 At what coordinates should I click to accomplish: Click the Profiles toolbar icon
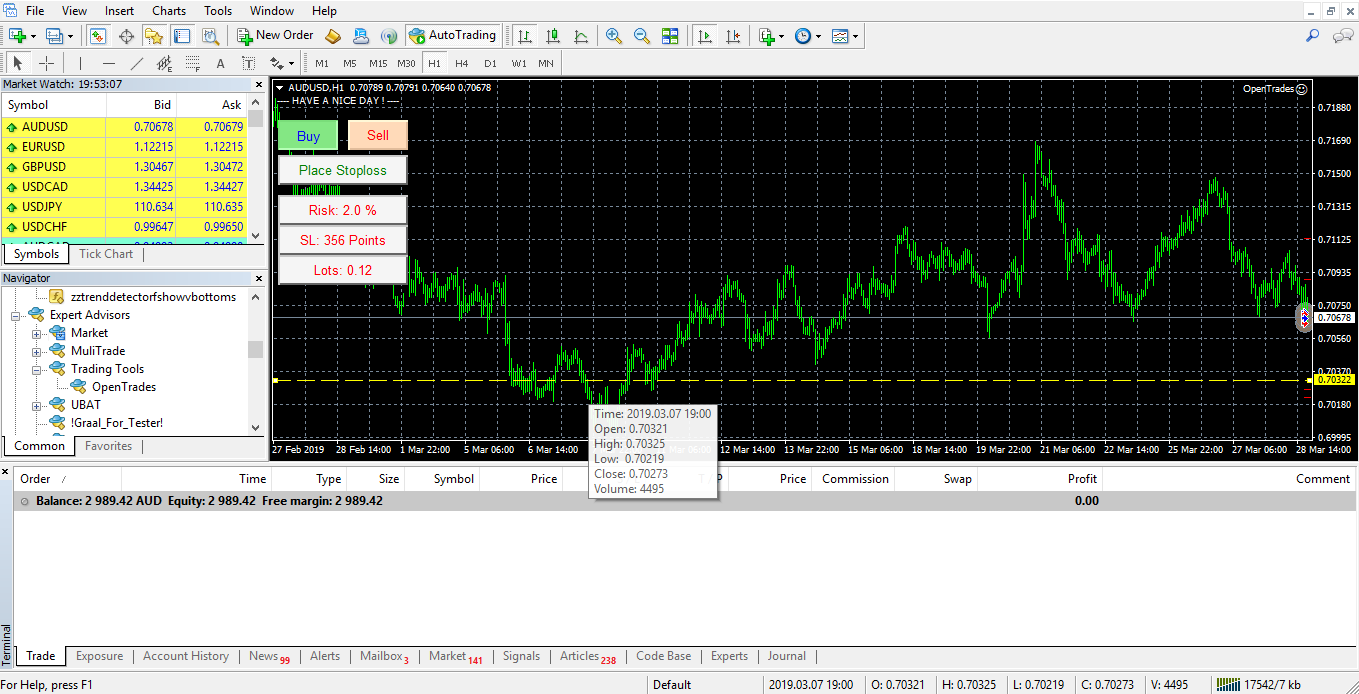point(55,36)
